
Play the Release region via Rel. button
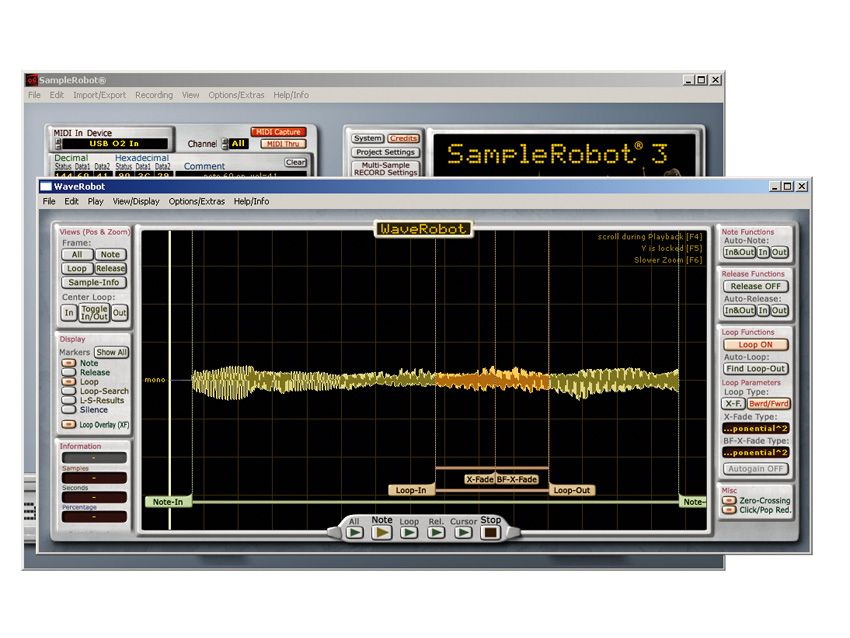(x=436, y=533)
